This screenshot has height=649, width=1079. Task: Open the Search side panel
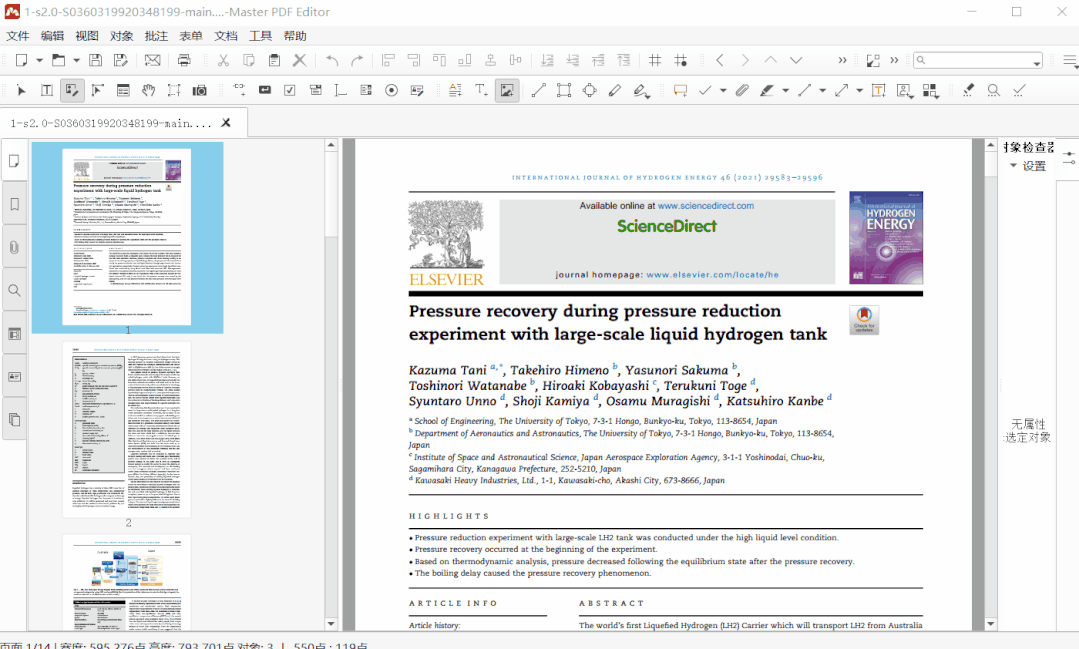pyautogui.click(x=15, y=290)
